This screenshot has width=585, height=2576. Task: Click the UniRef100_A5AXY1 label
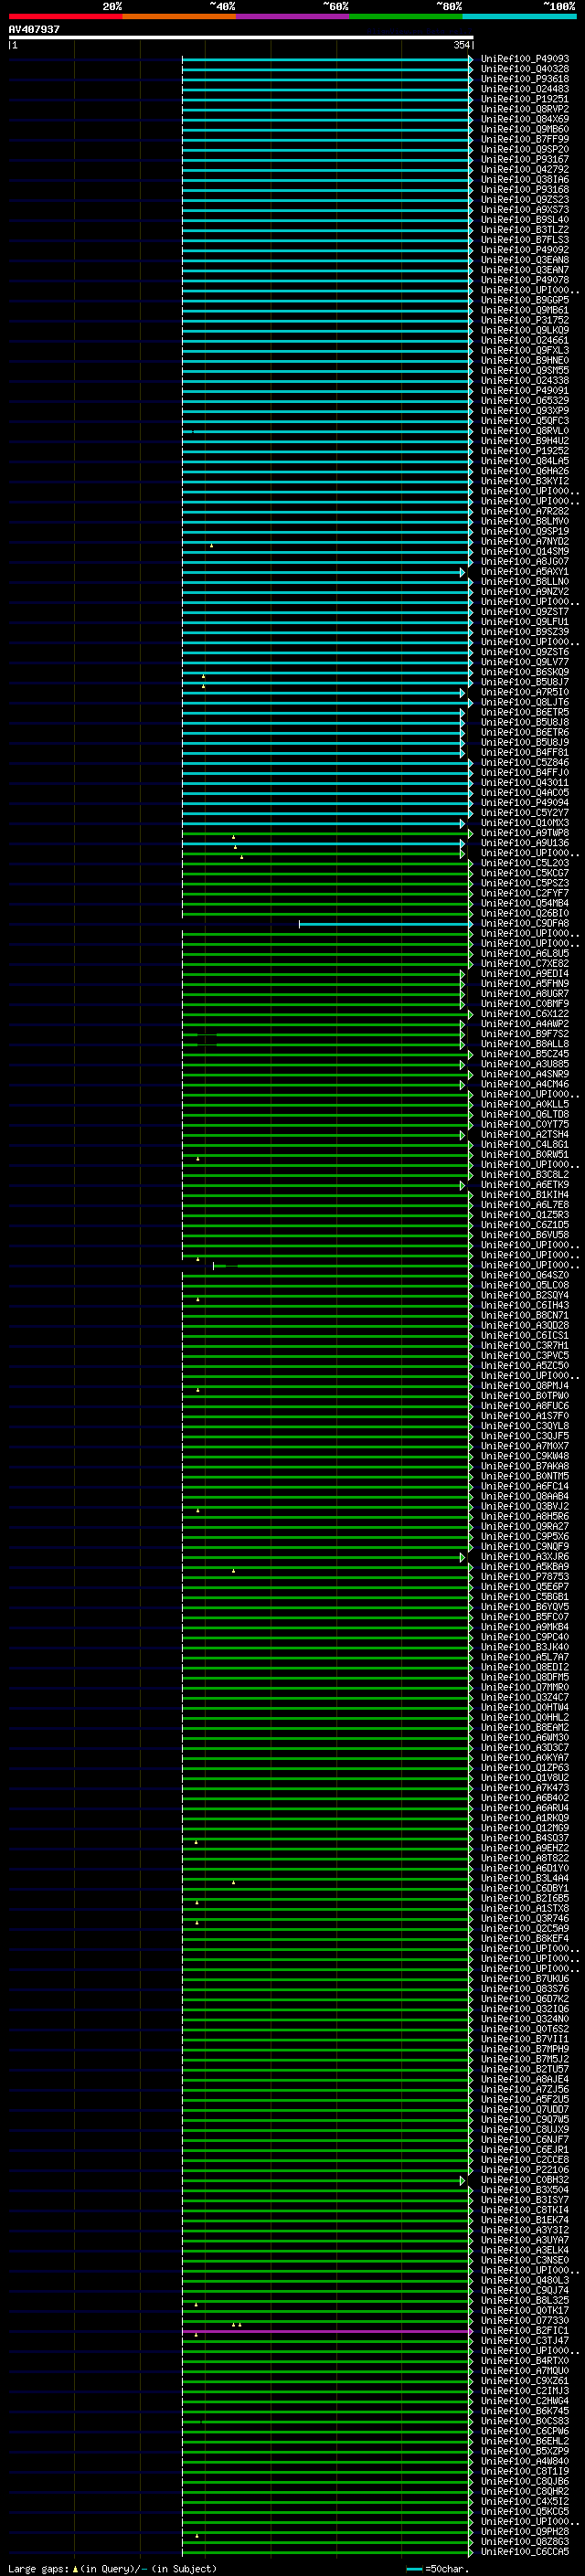click(x=525, y=572)
